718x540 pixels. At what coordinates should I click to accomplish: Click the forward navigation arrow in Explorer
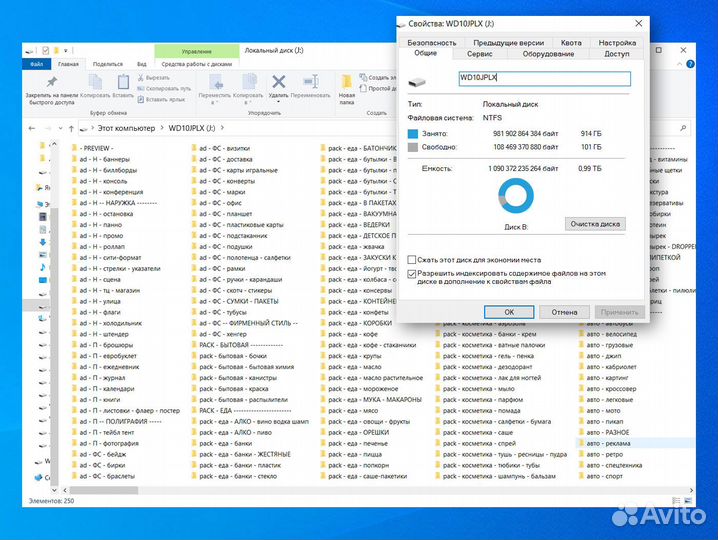pos(48,128)
